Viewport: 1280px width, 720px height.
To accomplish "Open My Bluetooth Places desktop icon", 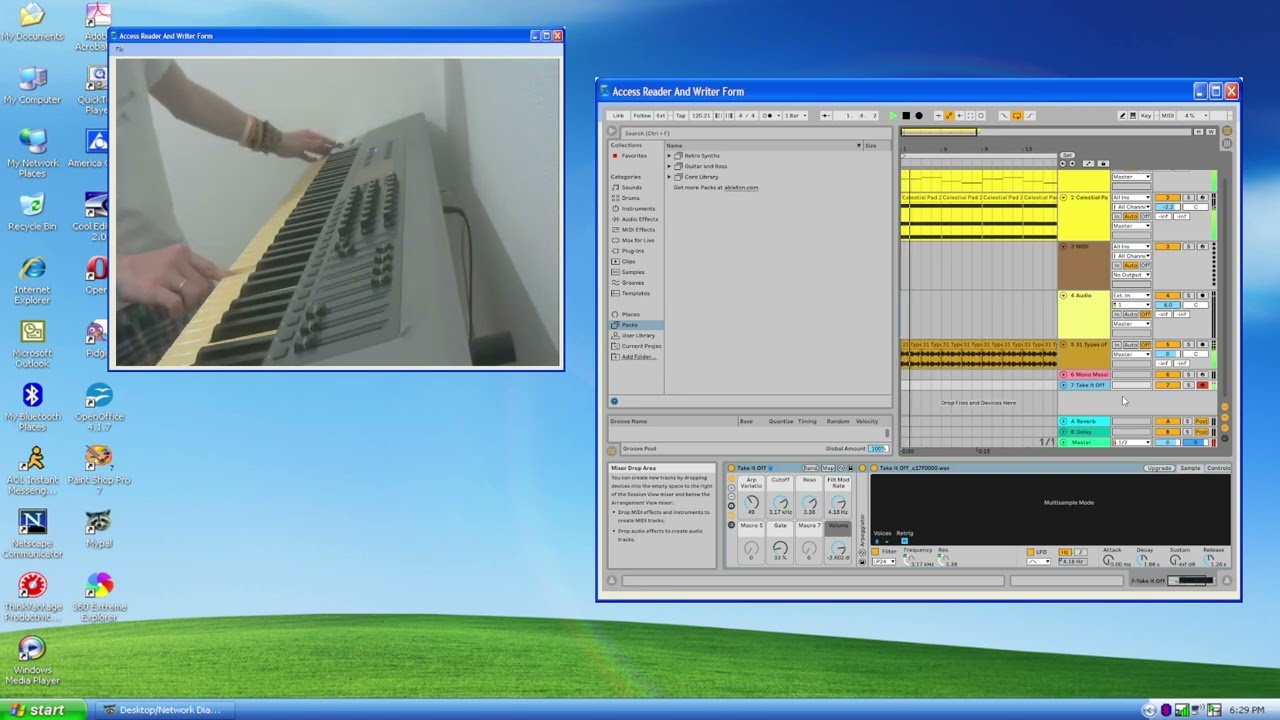I will (32, 405).
